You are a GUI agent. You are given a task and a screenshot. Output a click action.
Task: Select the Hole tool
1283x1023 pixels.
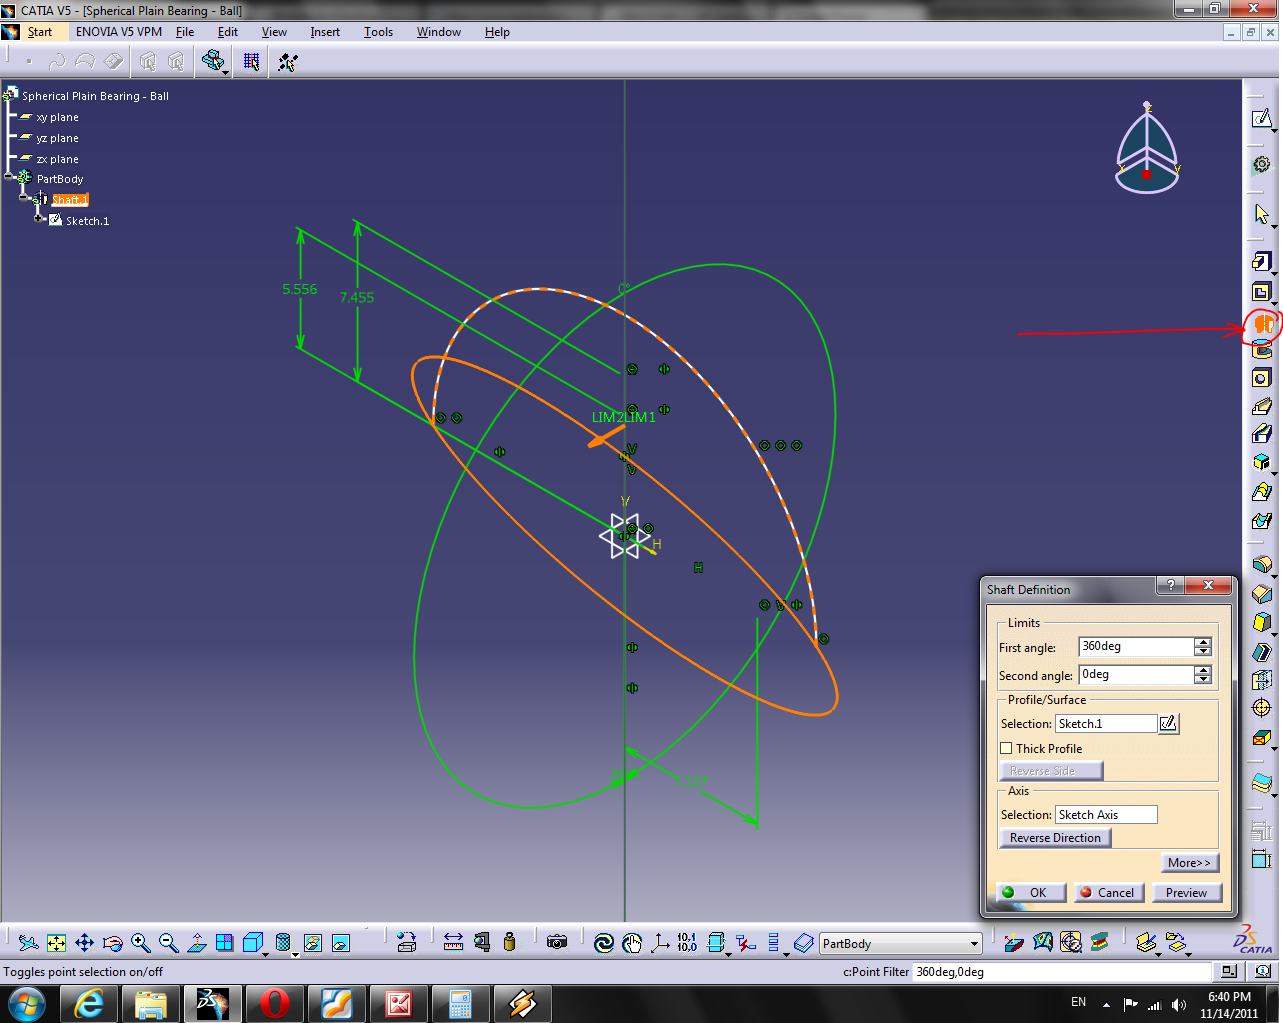point(1262,378)
